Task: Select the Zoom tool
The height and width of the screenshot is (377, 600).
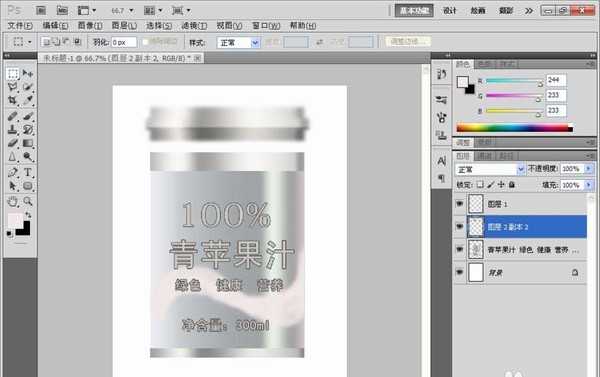Action: click(28, 201)
